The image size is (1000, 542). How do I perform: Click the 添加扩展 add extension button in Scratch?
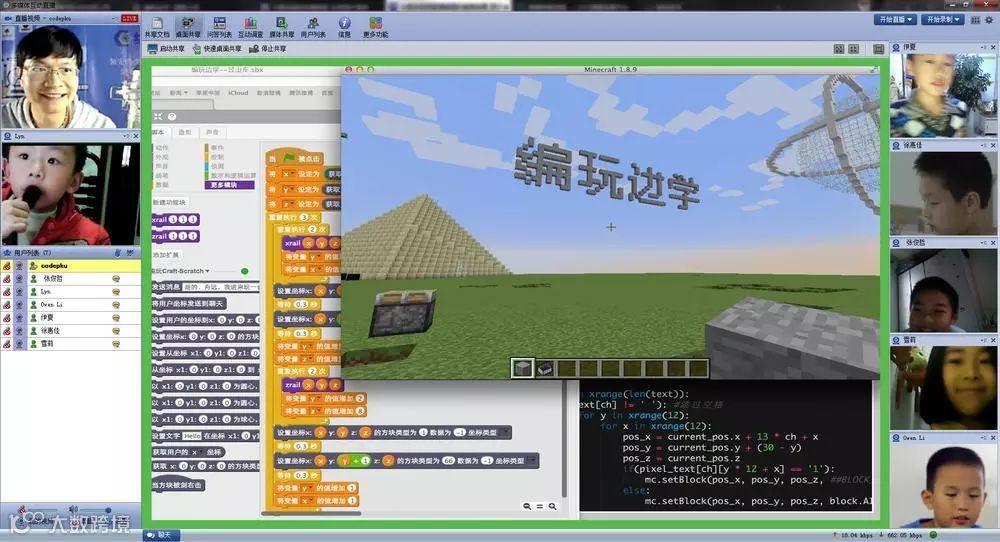(167, 254)
